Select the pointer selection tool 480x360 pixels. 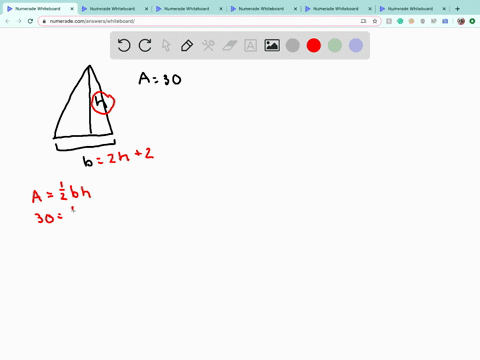pyautogui.click(x=166, y=46)
